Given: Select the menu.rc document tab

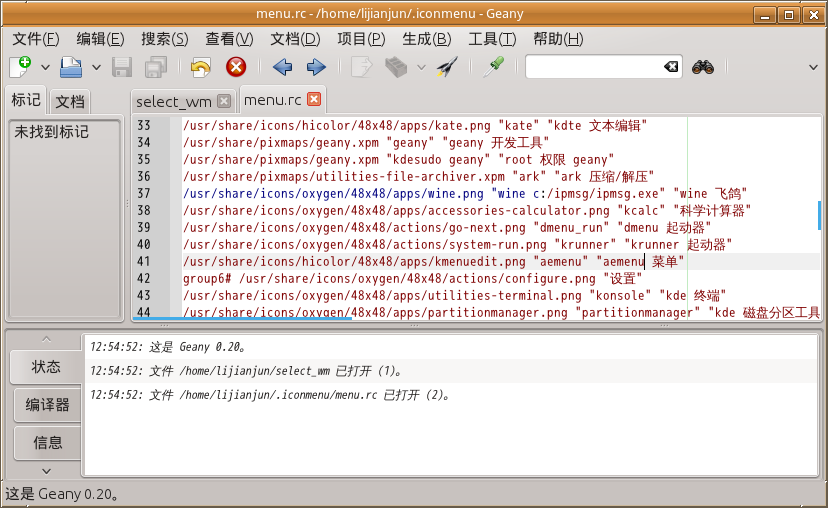Looking at the screenshot, I should click(272, 100).
